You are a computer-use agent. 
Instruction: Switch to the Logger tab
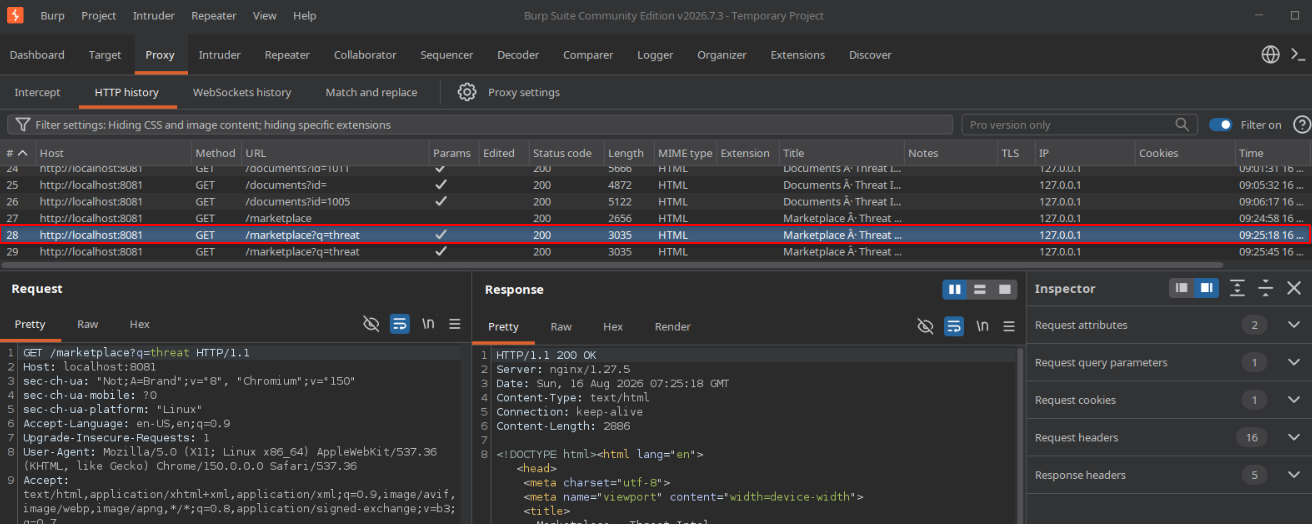tap(655, 55)
